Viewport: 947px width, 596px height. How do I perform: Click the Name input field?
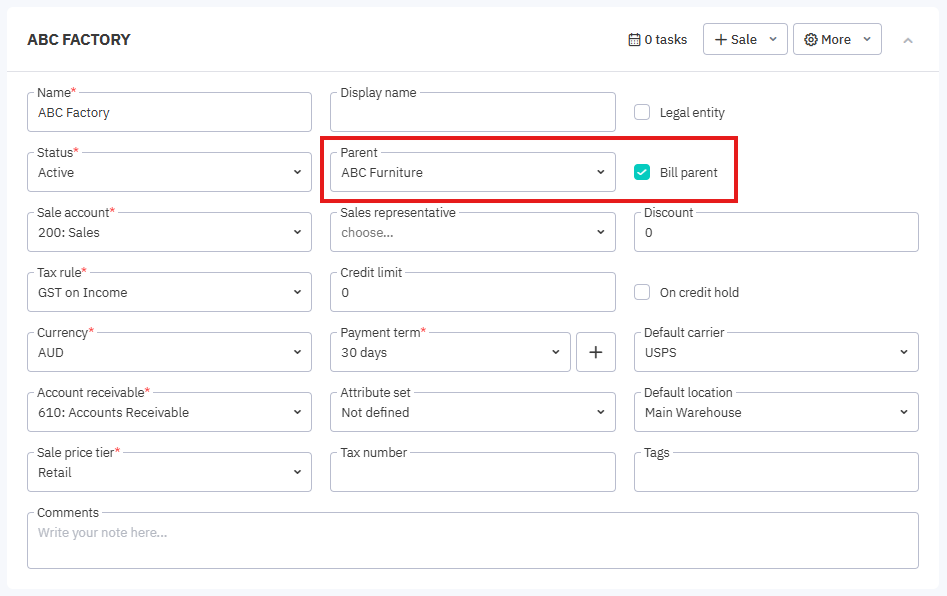click(169, 113)
